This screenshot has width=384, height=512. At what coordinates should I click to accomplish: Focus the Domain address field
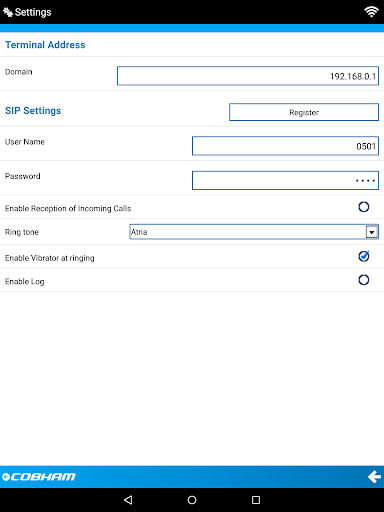[x=248, y=76]
